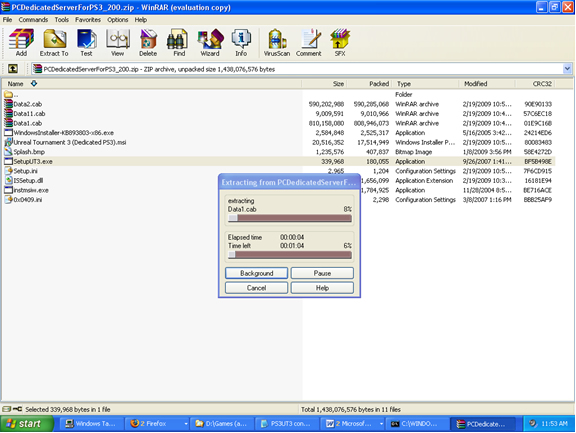The height and width of the screenshot is (433, 576).
Task: Click the Background button in extraction dialog
Action: pos(256,273)
